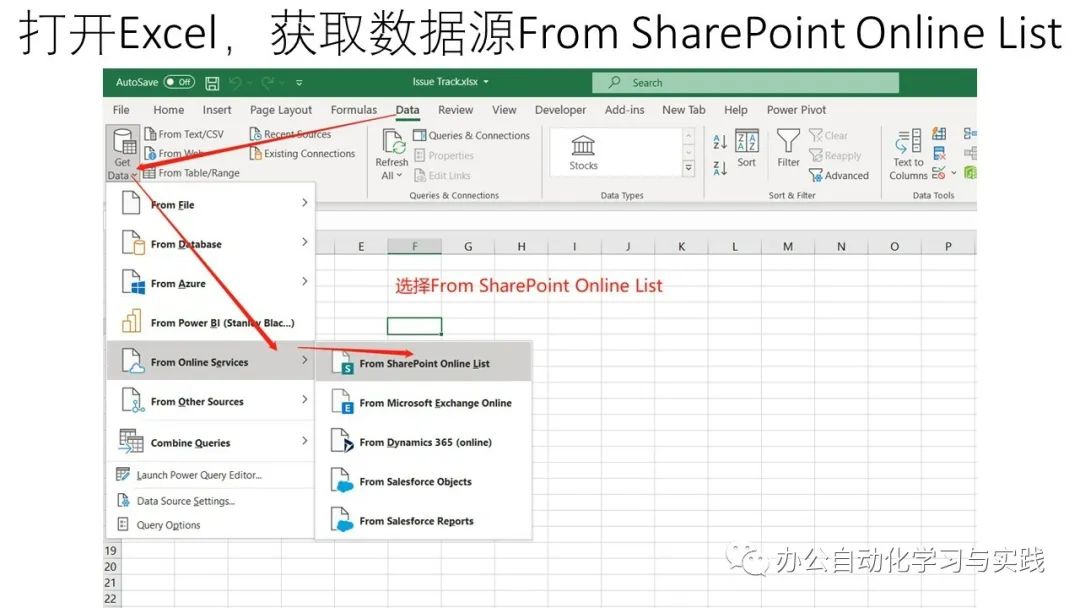Switch to the Home tab
The width and height of the screenshot is (1080, 608).
coord(169,109)
